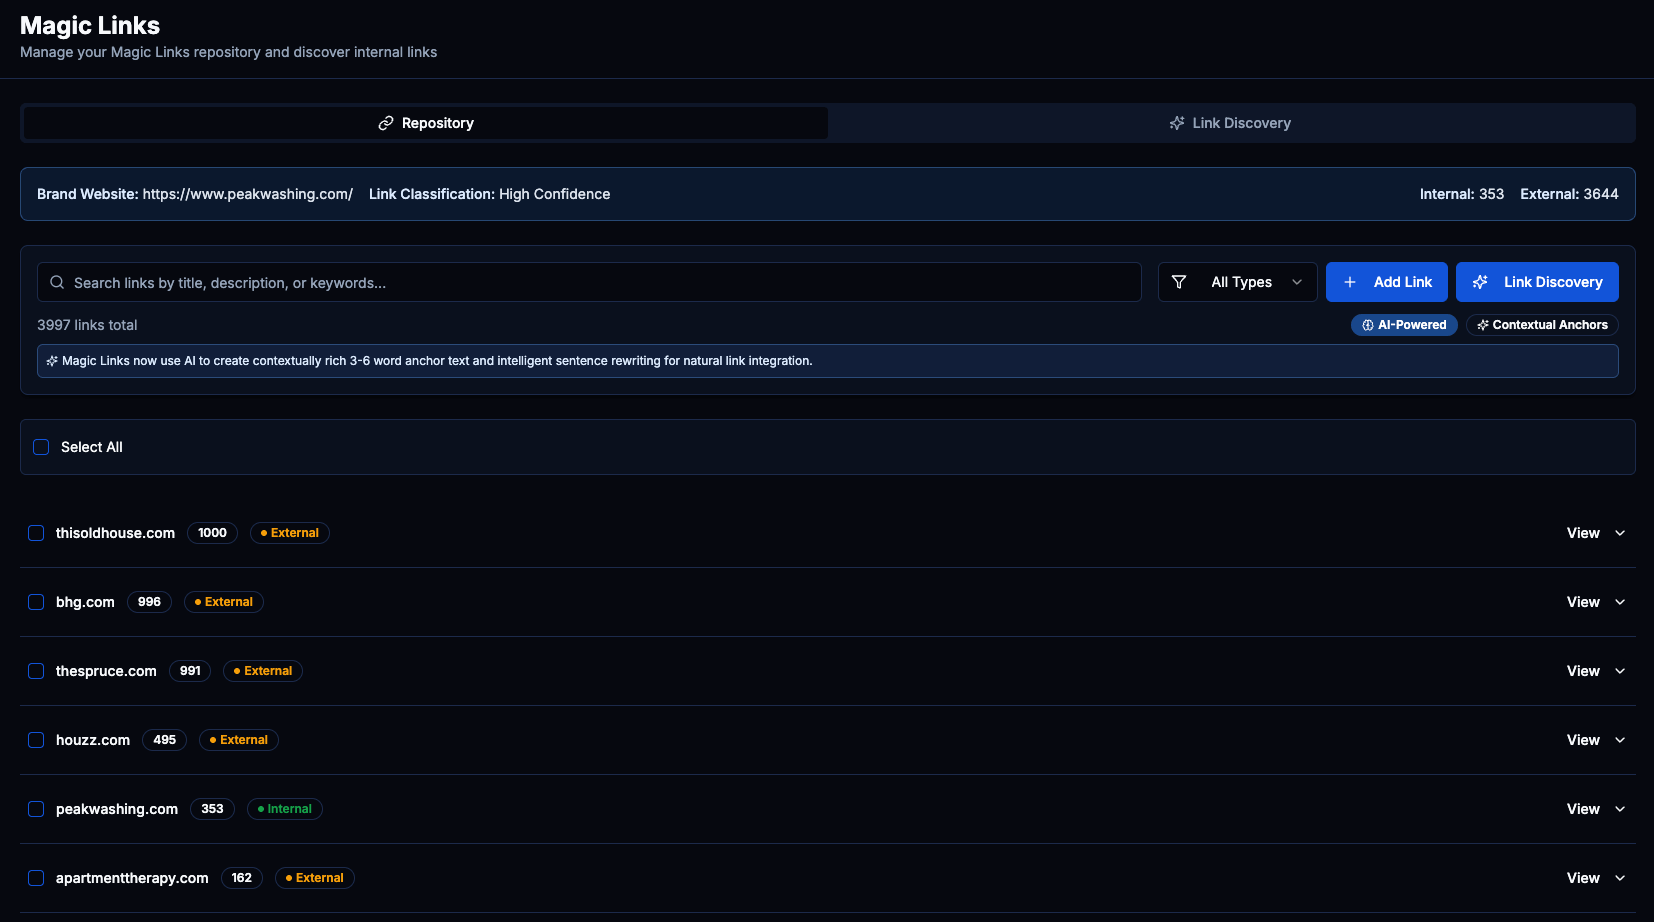Expand the chevron next to bhg.com View button
Image resolution: width=1654 pixels, height=922 pixels.
1620,602
